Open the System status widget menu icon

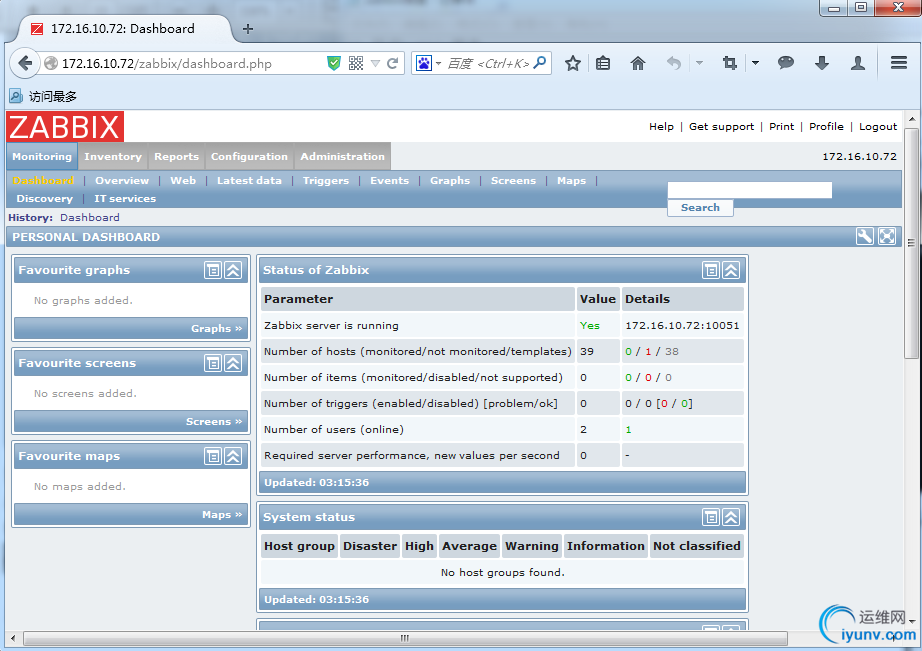[711, 517]
